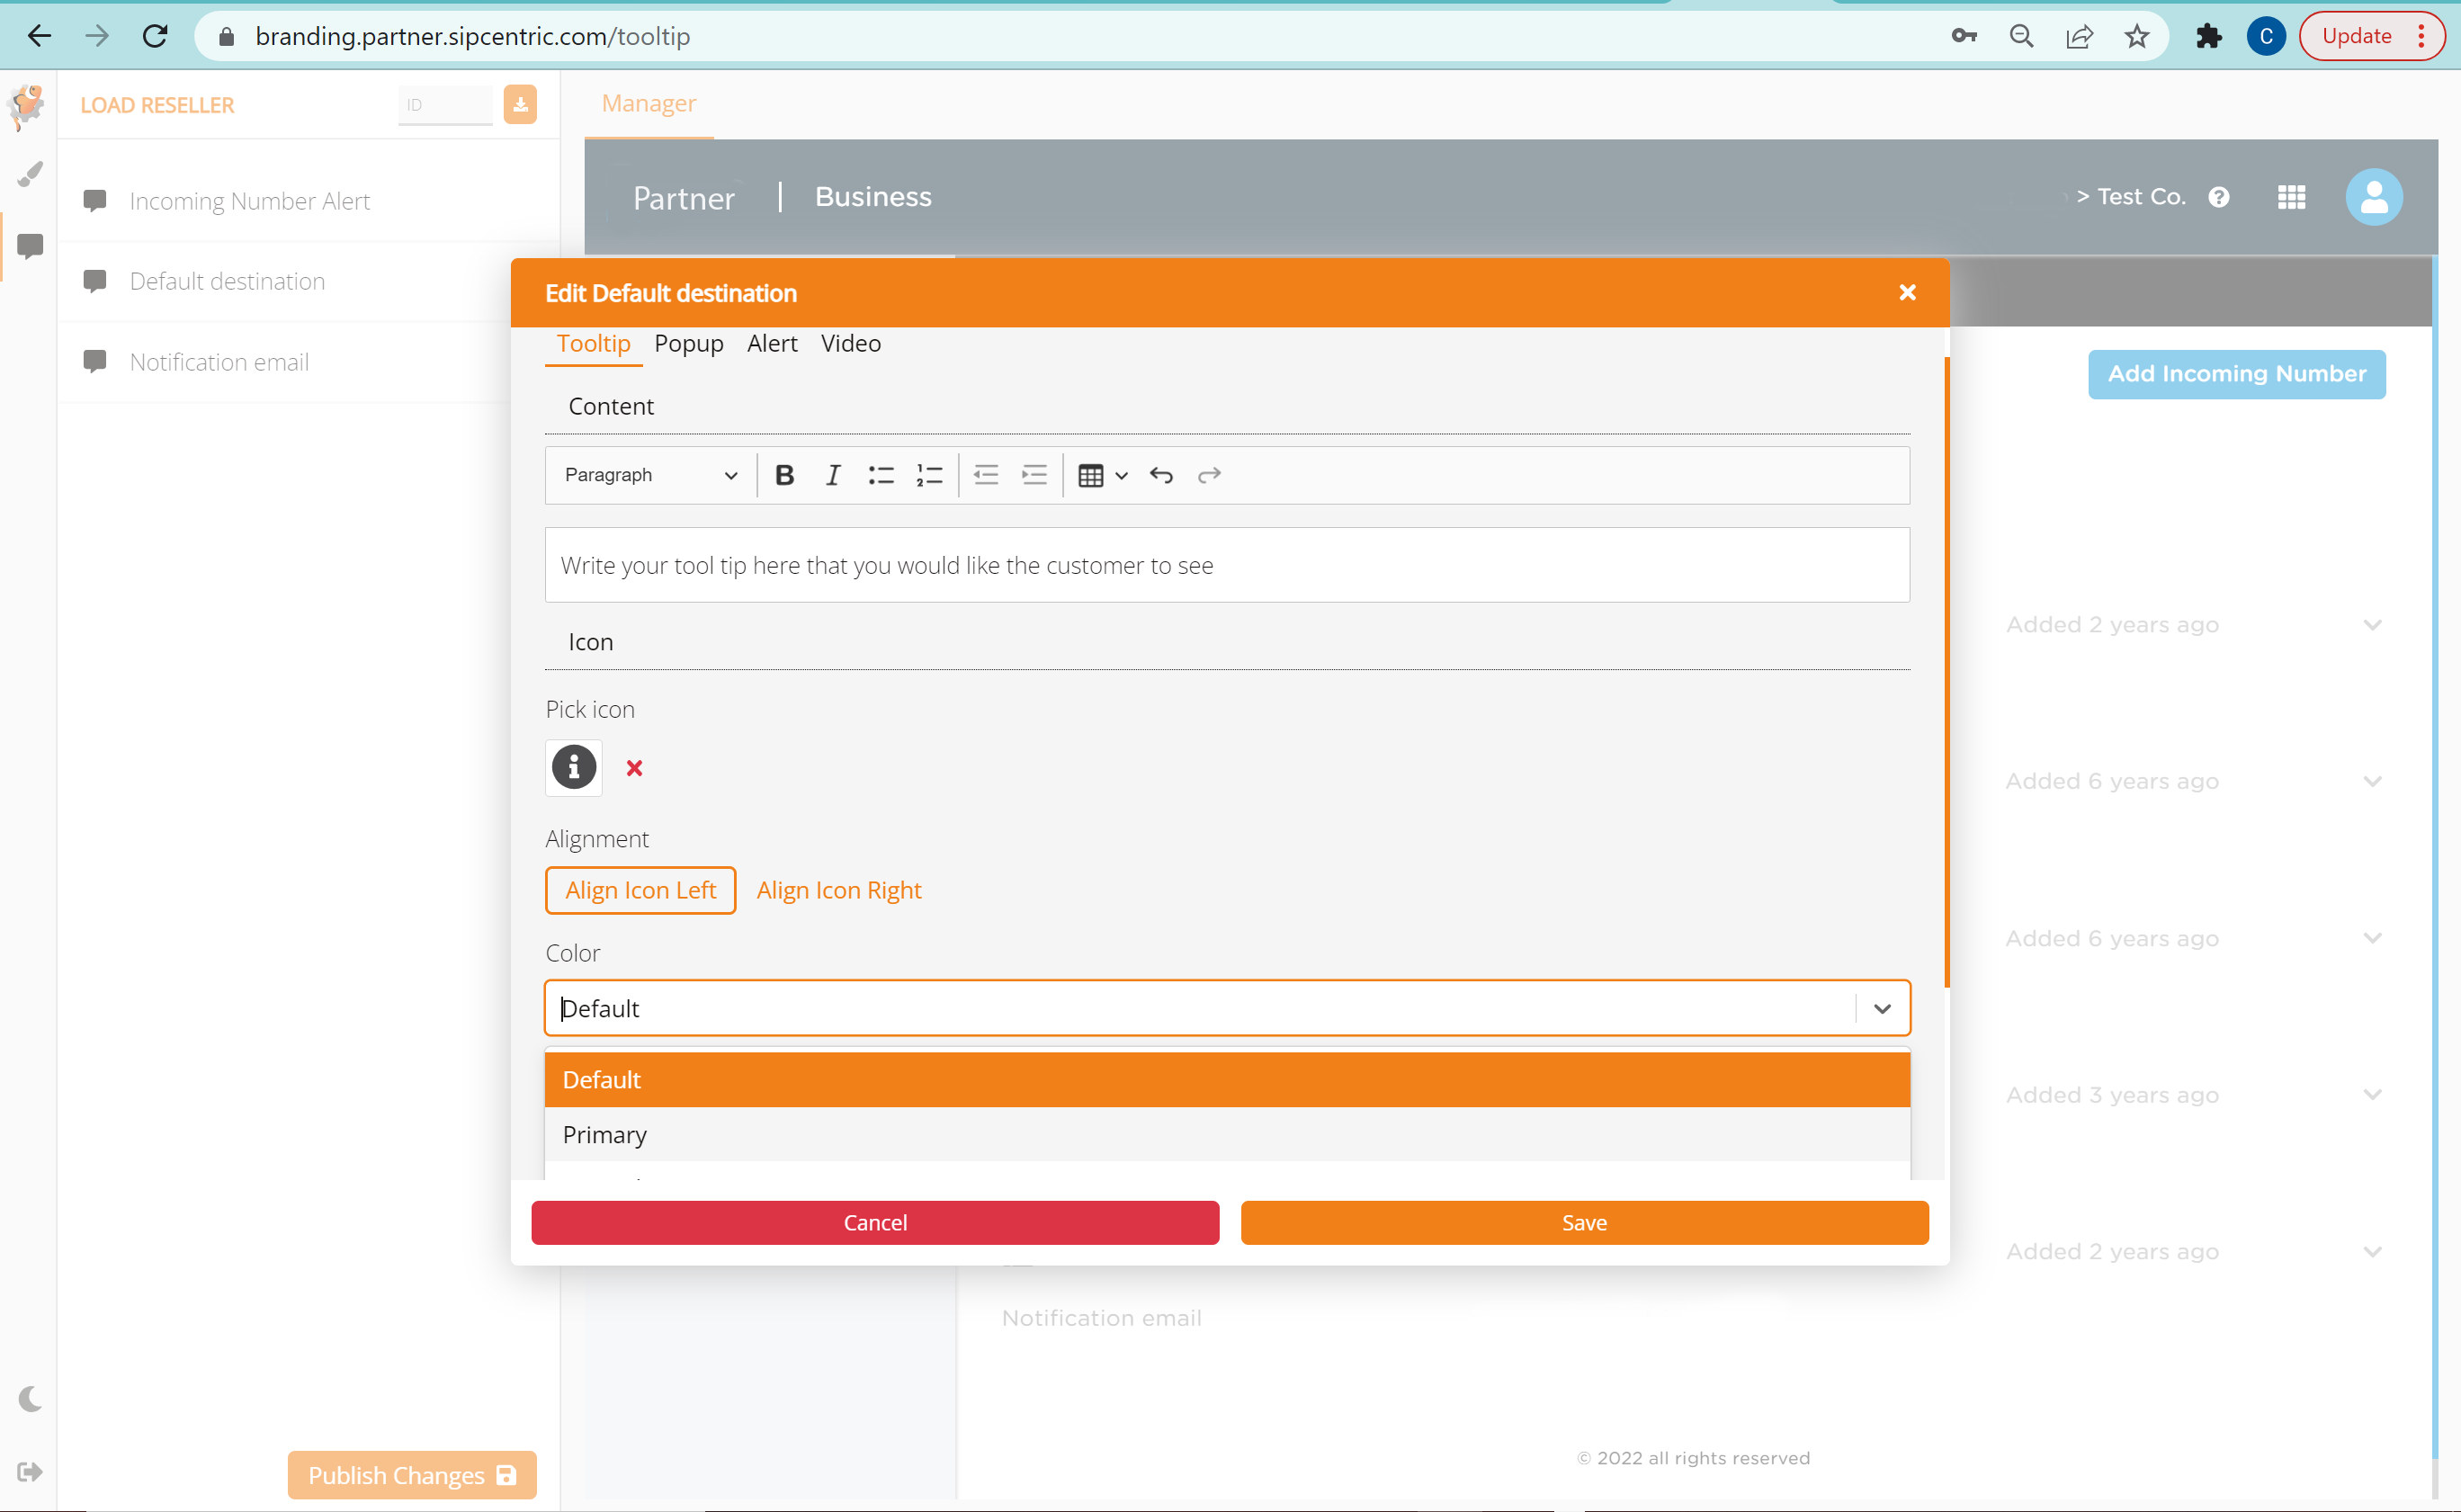Click the Save button

tap(1584, 1222)
